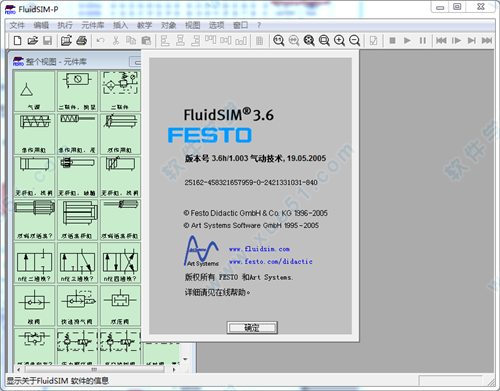Align objects to horizontal center icon

pos(180,41)
